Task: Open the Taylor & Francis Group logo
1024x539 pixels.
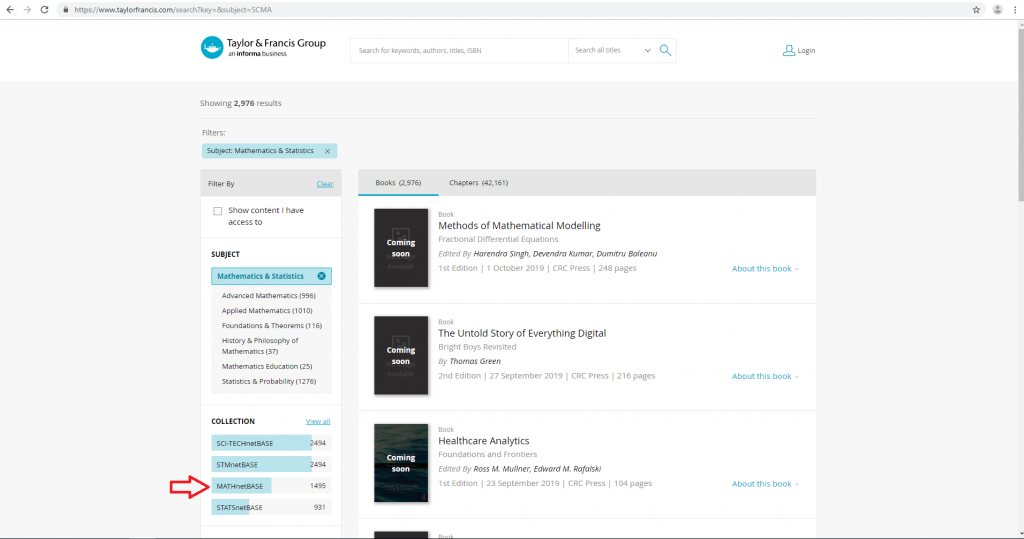Action: pyautogui.click(x=263, y=48)
